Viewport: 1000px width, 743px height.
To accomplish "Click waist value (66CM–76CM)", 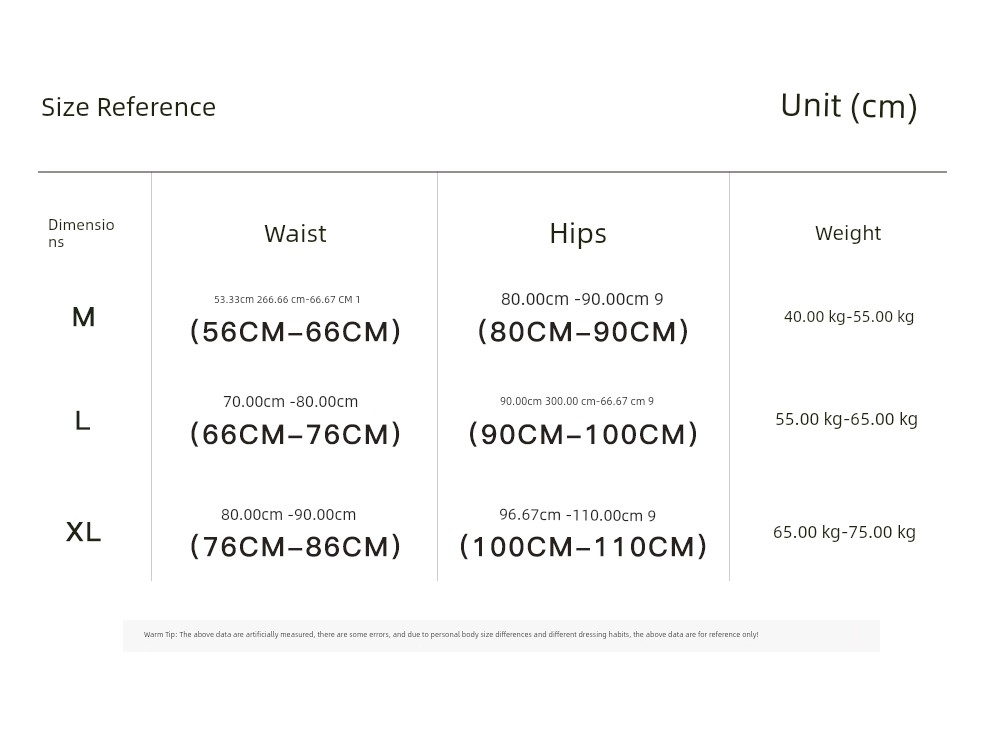I will tap(295, 434).
